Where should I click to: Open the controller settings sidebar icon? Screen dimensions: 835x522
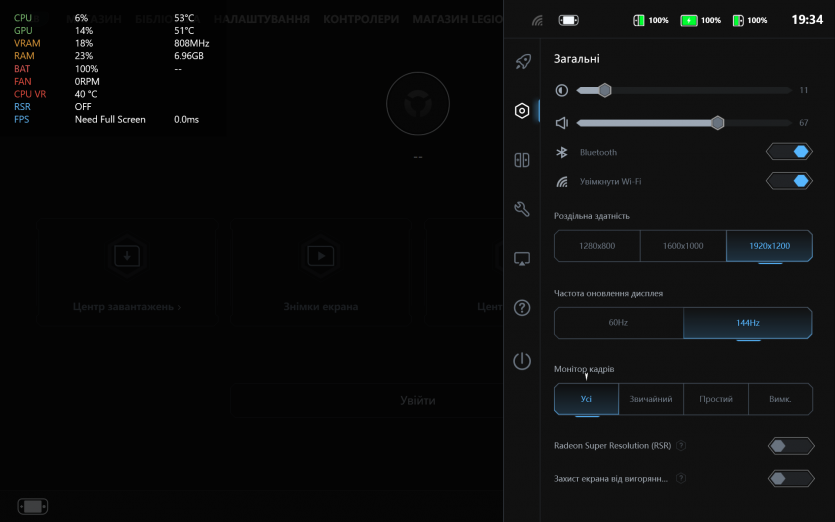522,160
